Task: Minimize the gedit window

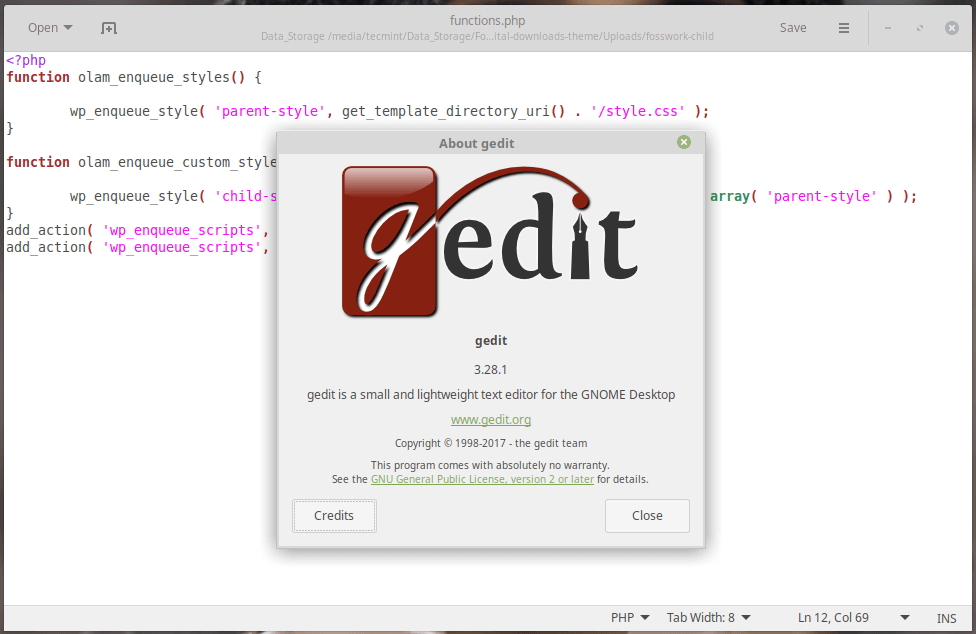Action: (887, 28)
